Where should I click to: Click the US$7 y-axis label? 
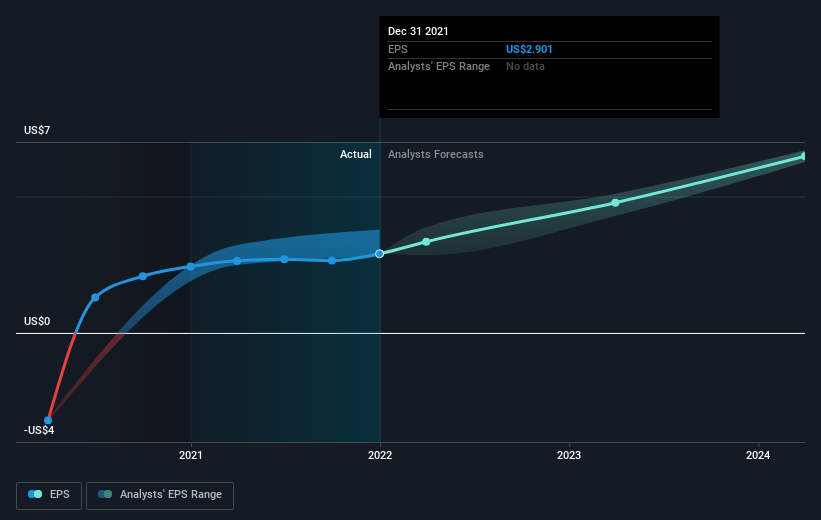tap(37, 130)
